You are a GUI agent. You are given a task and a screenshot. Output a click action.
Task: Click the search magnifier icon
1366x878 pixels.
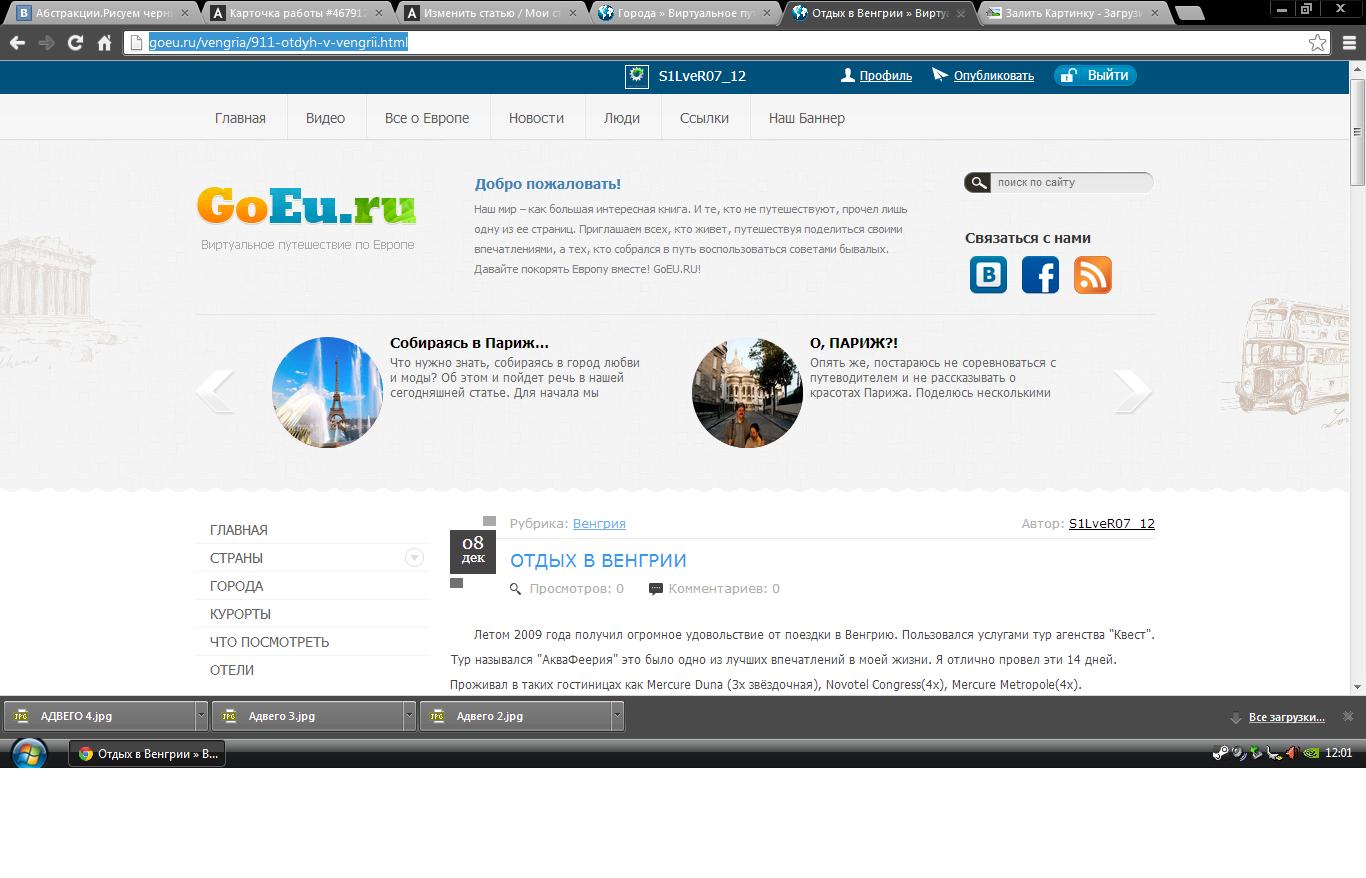click(x=977, y=183)
